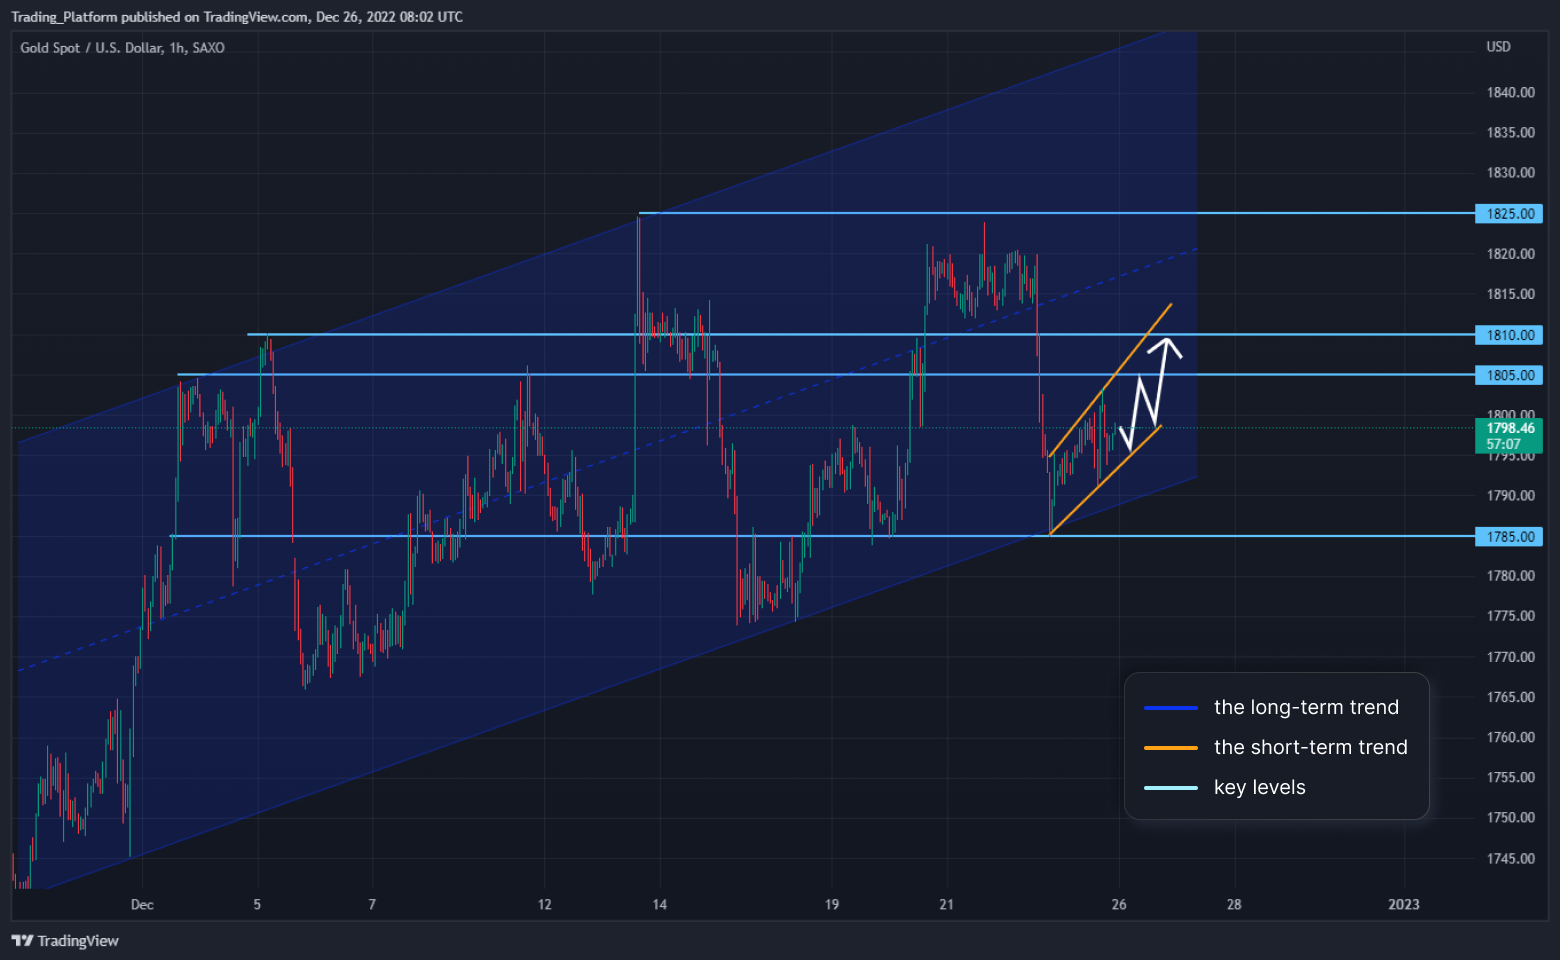Click 'the short-term trend' legend text
Screen dimensions: 1560x960
(1311, 747)
